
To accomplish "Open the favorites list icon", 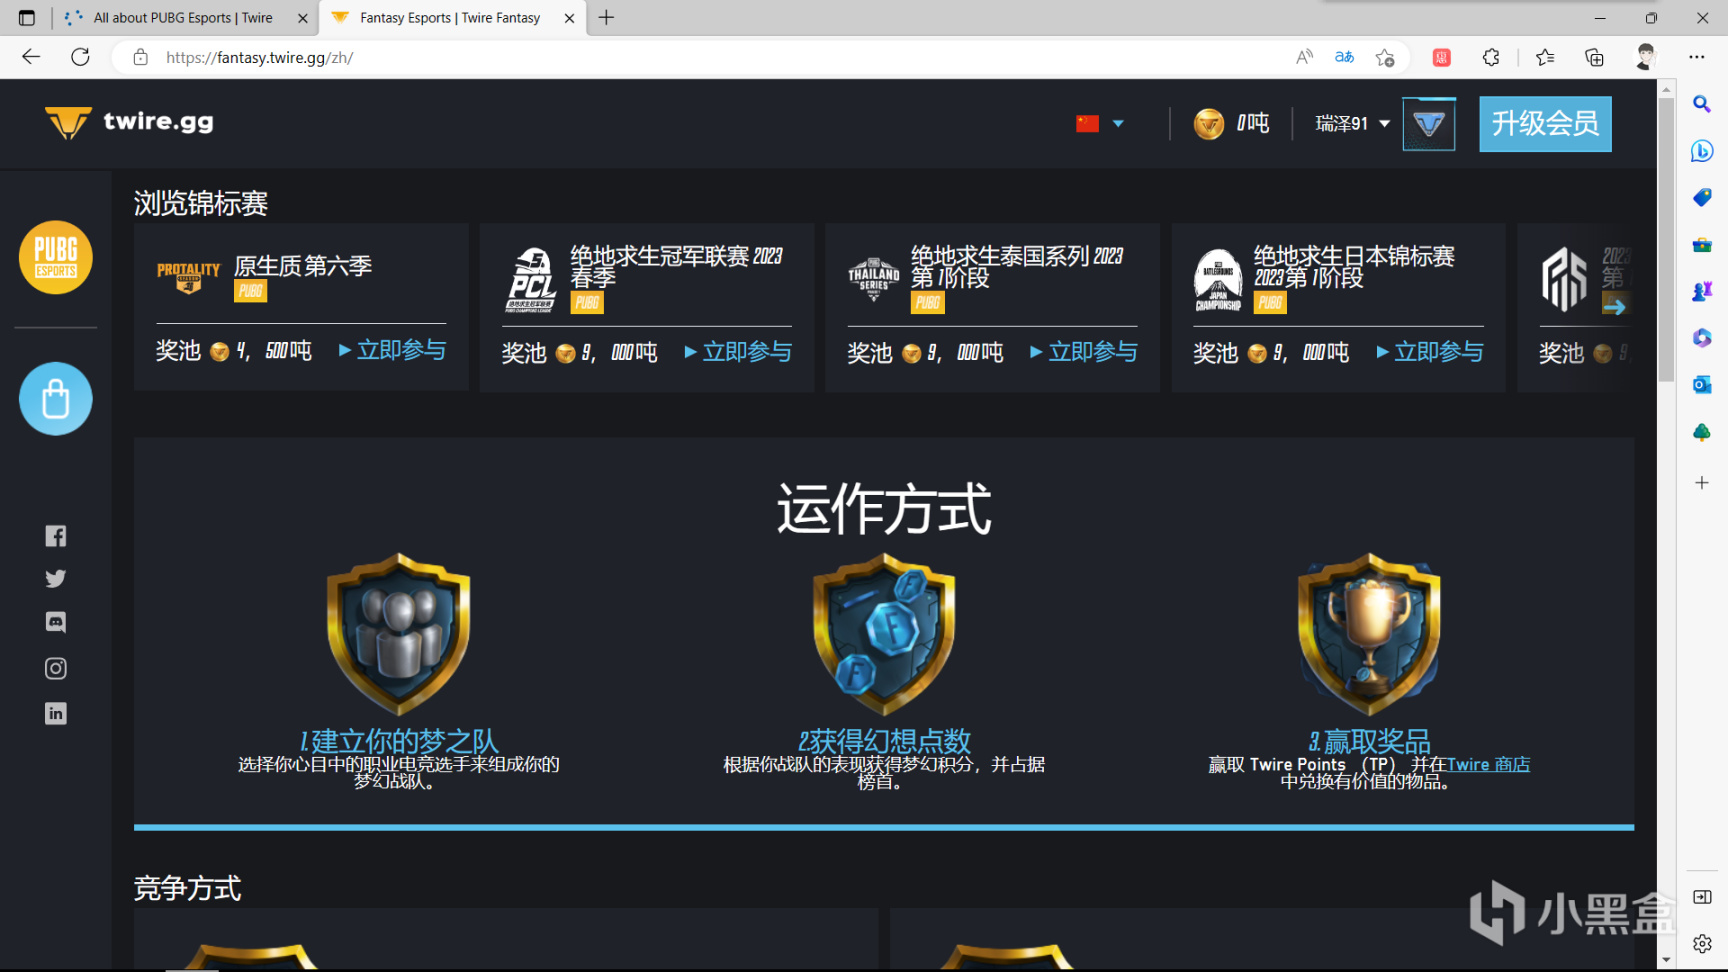I will (1545, 57).
